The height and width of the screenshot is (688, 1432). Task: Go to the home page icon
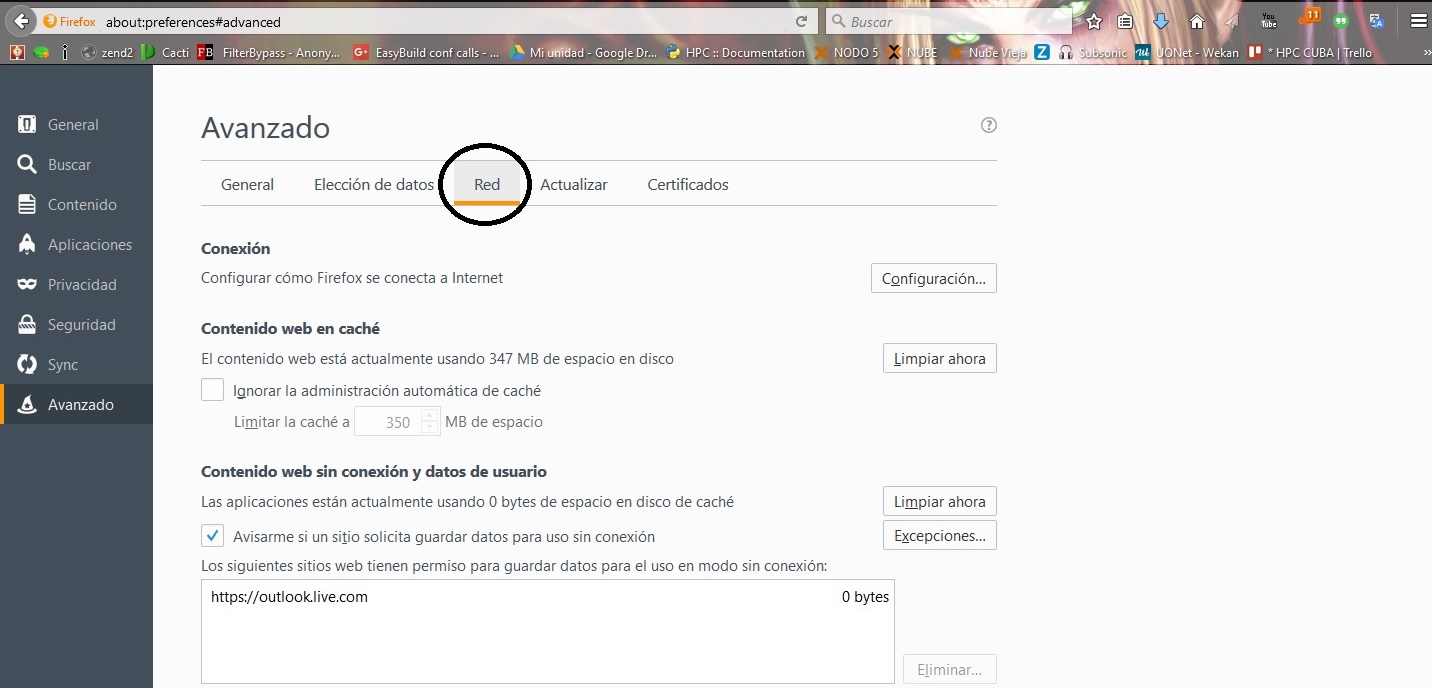pyautogui.click(x=1196, y=21)
